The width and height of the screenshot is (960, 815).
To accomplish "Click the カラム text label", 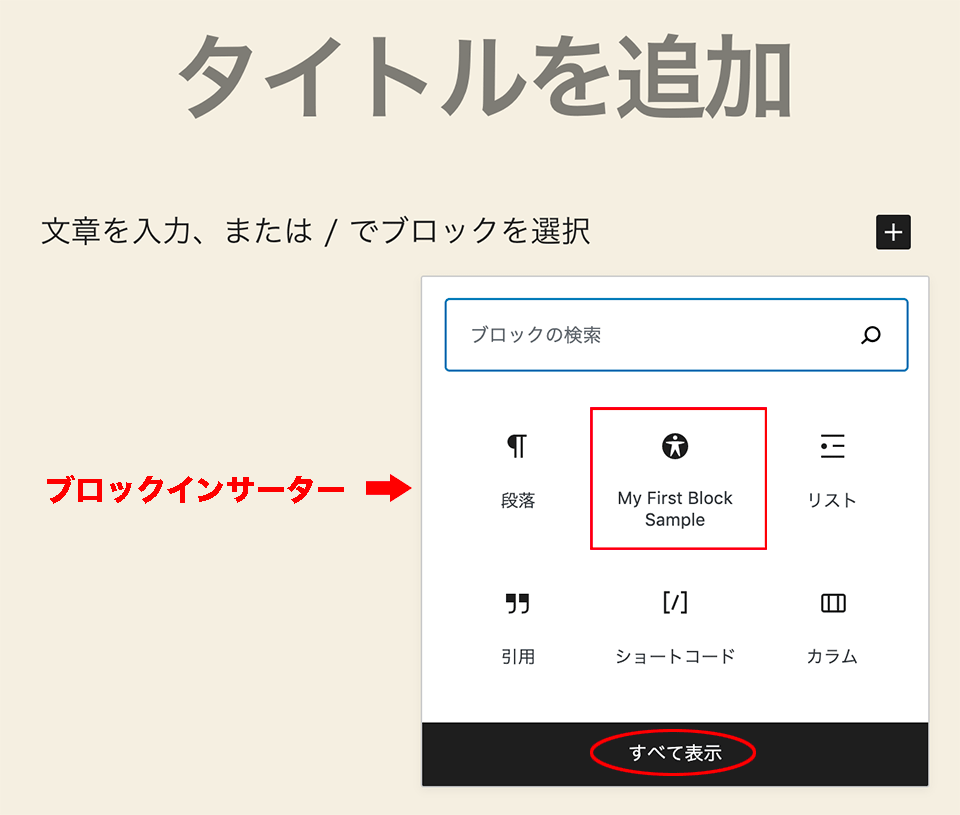I will click(832, 657).
